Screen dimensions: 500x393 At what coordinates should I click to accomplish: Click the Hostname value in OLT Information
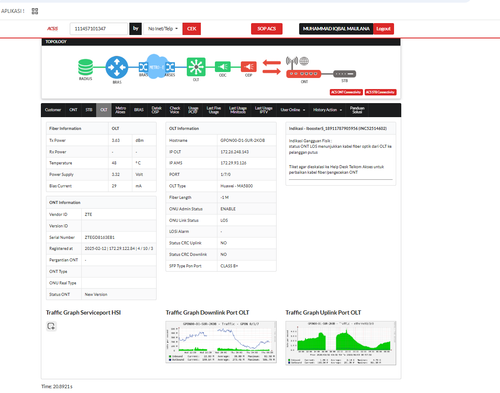click(243, 140)
